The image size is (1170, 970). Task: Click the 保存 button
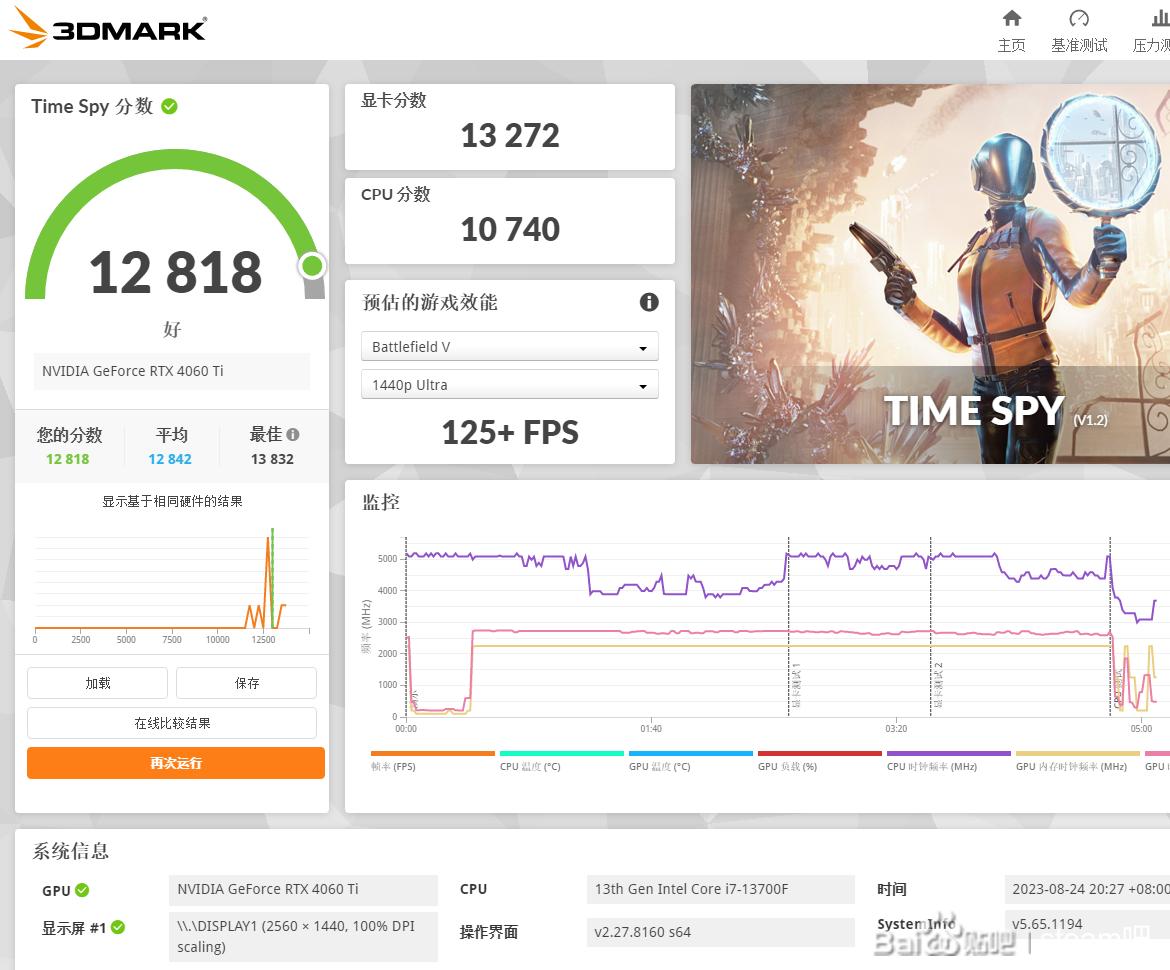pos(247,683)
